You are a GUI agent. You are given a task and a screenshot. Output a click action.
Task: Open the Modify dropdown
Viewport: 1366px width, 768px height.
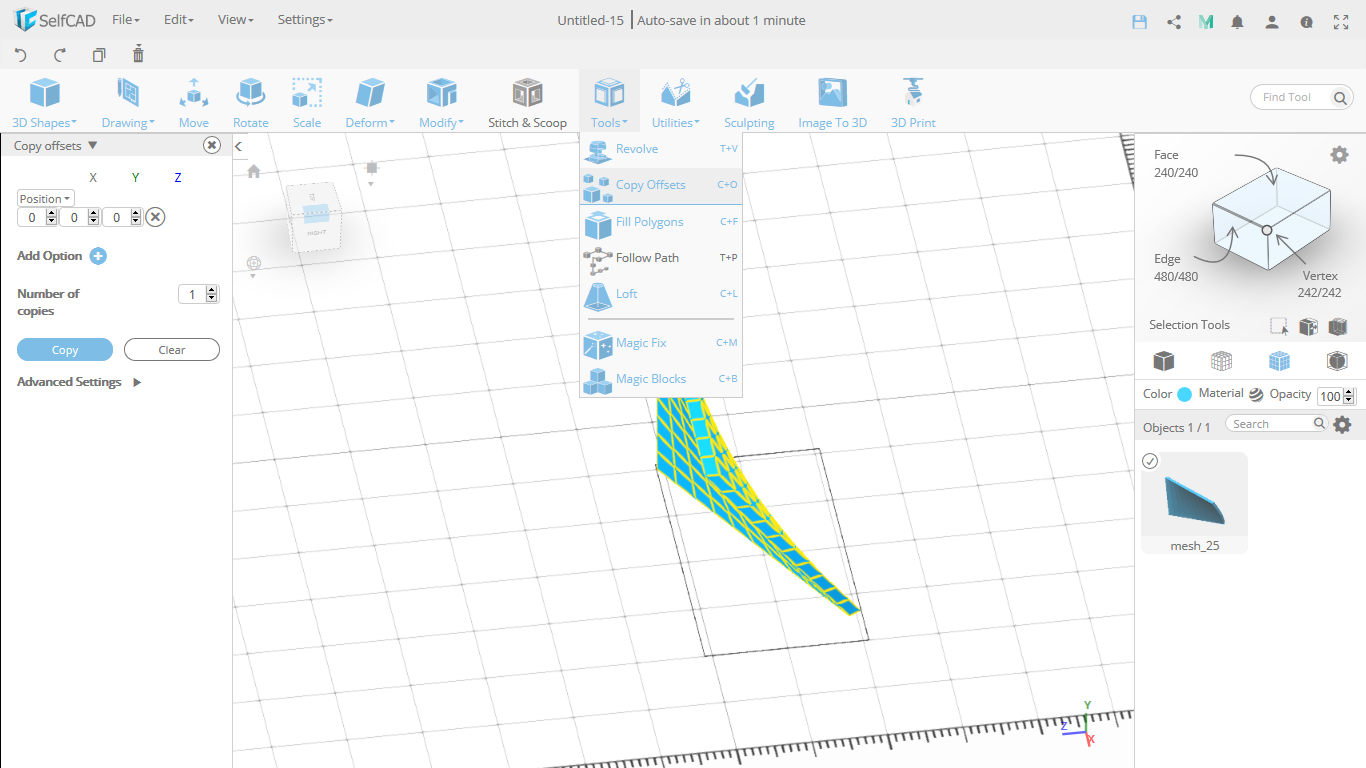(x=441, y=104)
